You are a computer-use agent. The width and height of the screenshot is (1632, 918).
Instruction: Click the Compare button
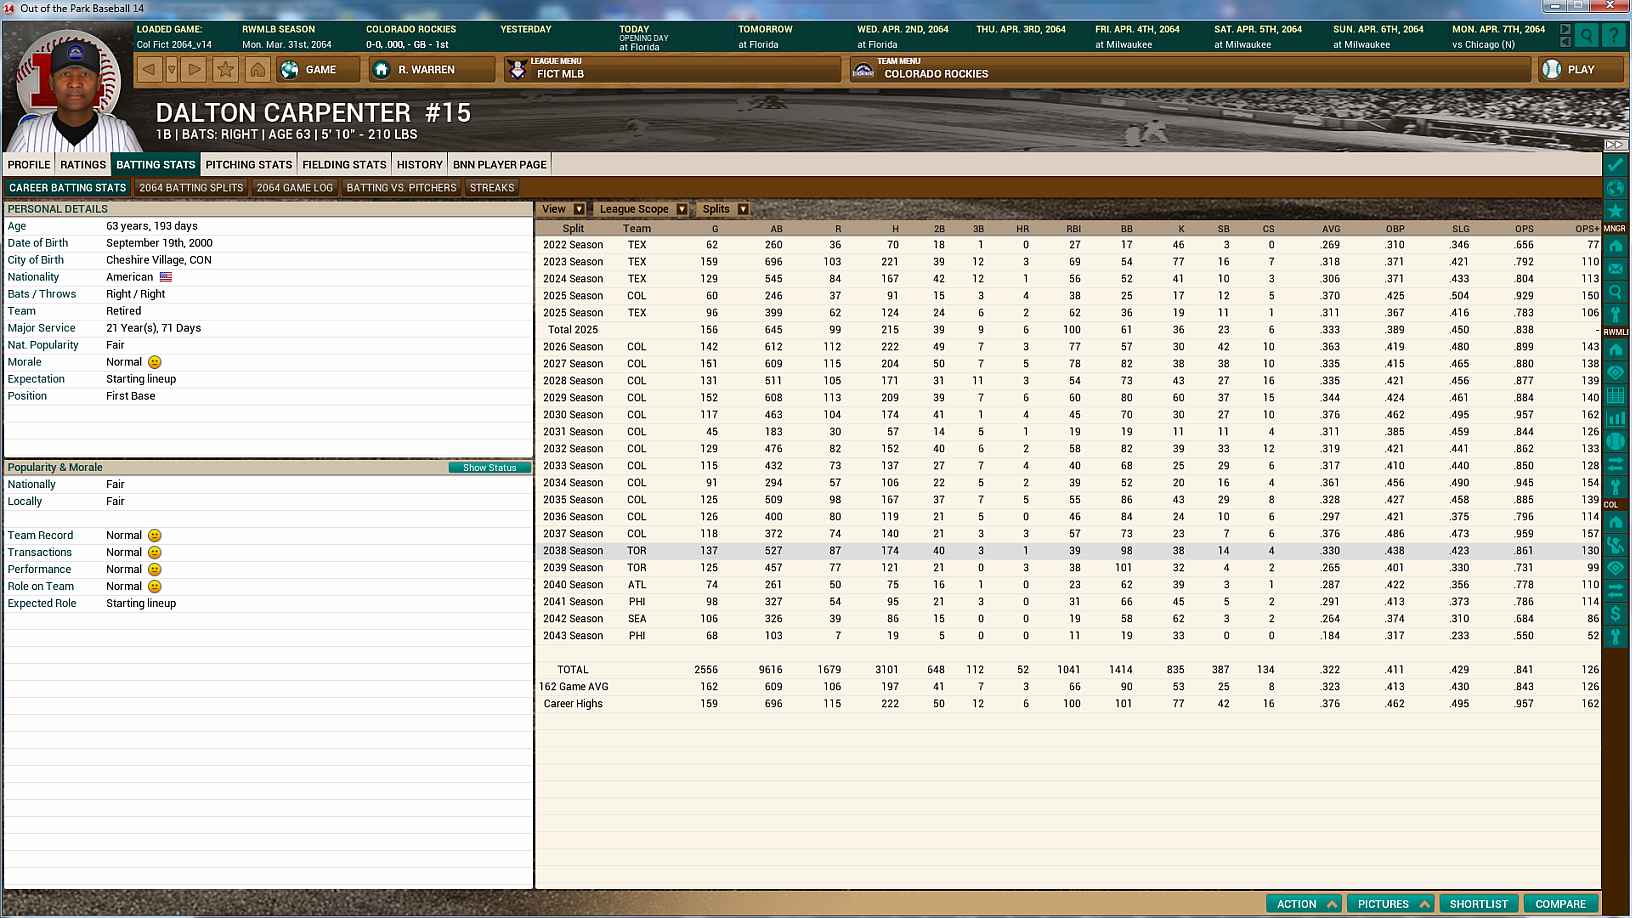[x=1560, y=904]
